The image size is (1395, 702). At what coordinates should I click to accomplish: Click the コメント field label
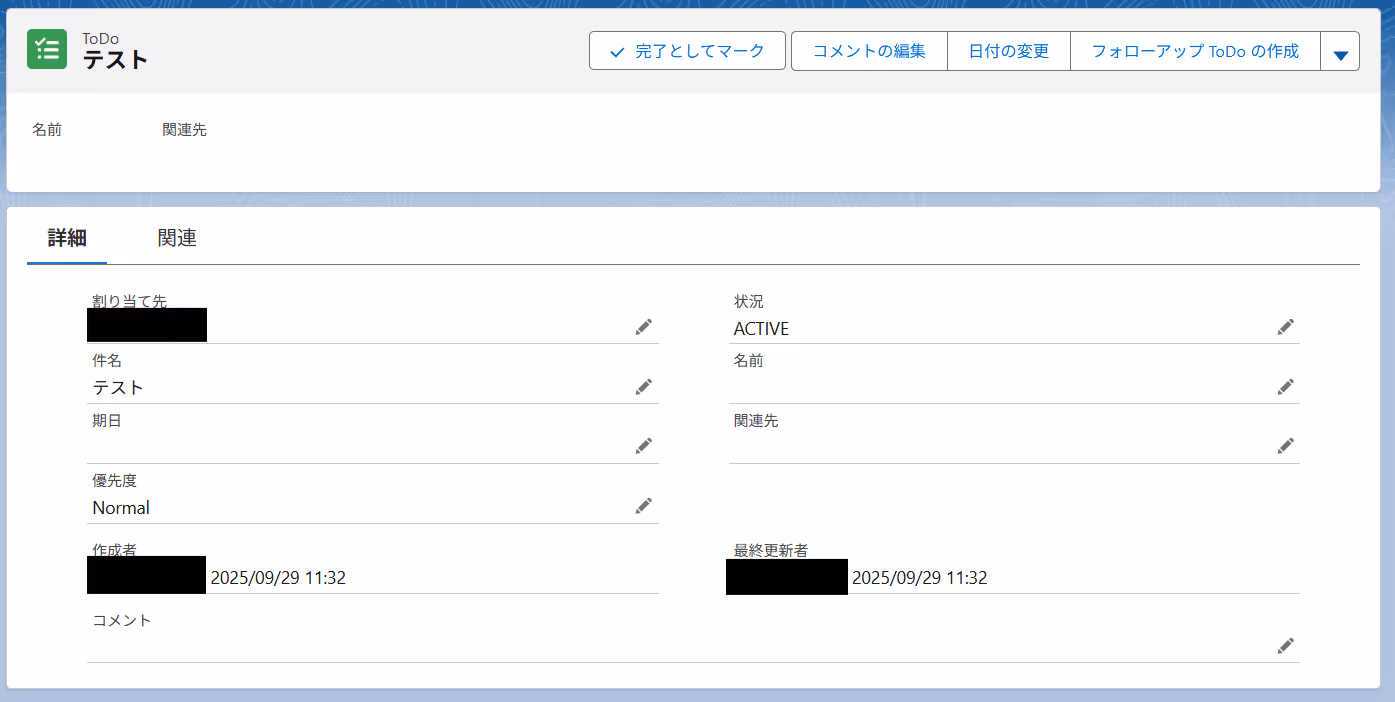[x=122, y=620]
